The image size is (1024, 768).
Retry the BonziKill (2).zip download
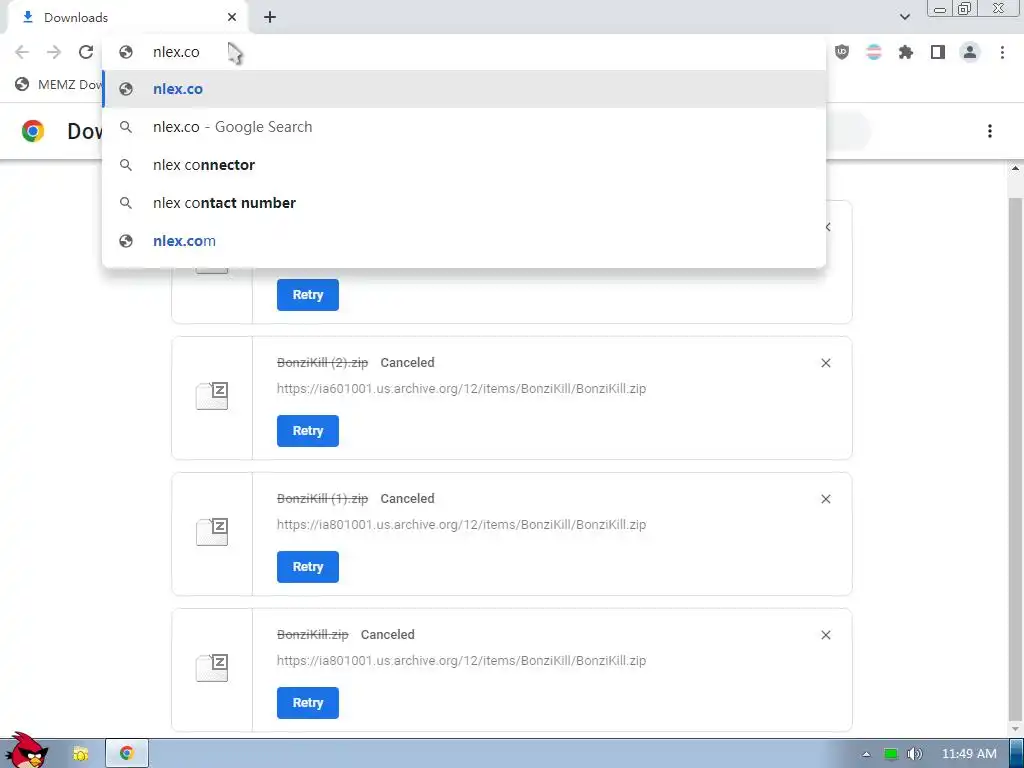pos(308,431)
